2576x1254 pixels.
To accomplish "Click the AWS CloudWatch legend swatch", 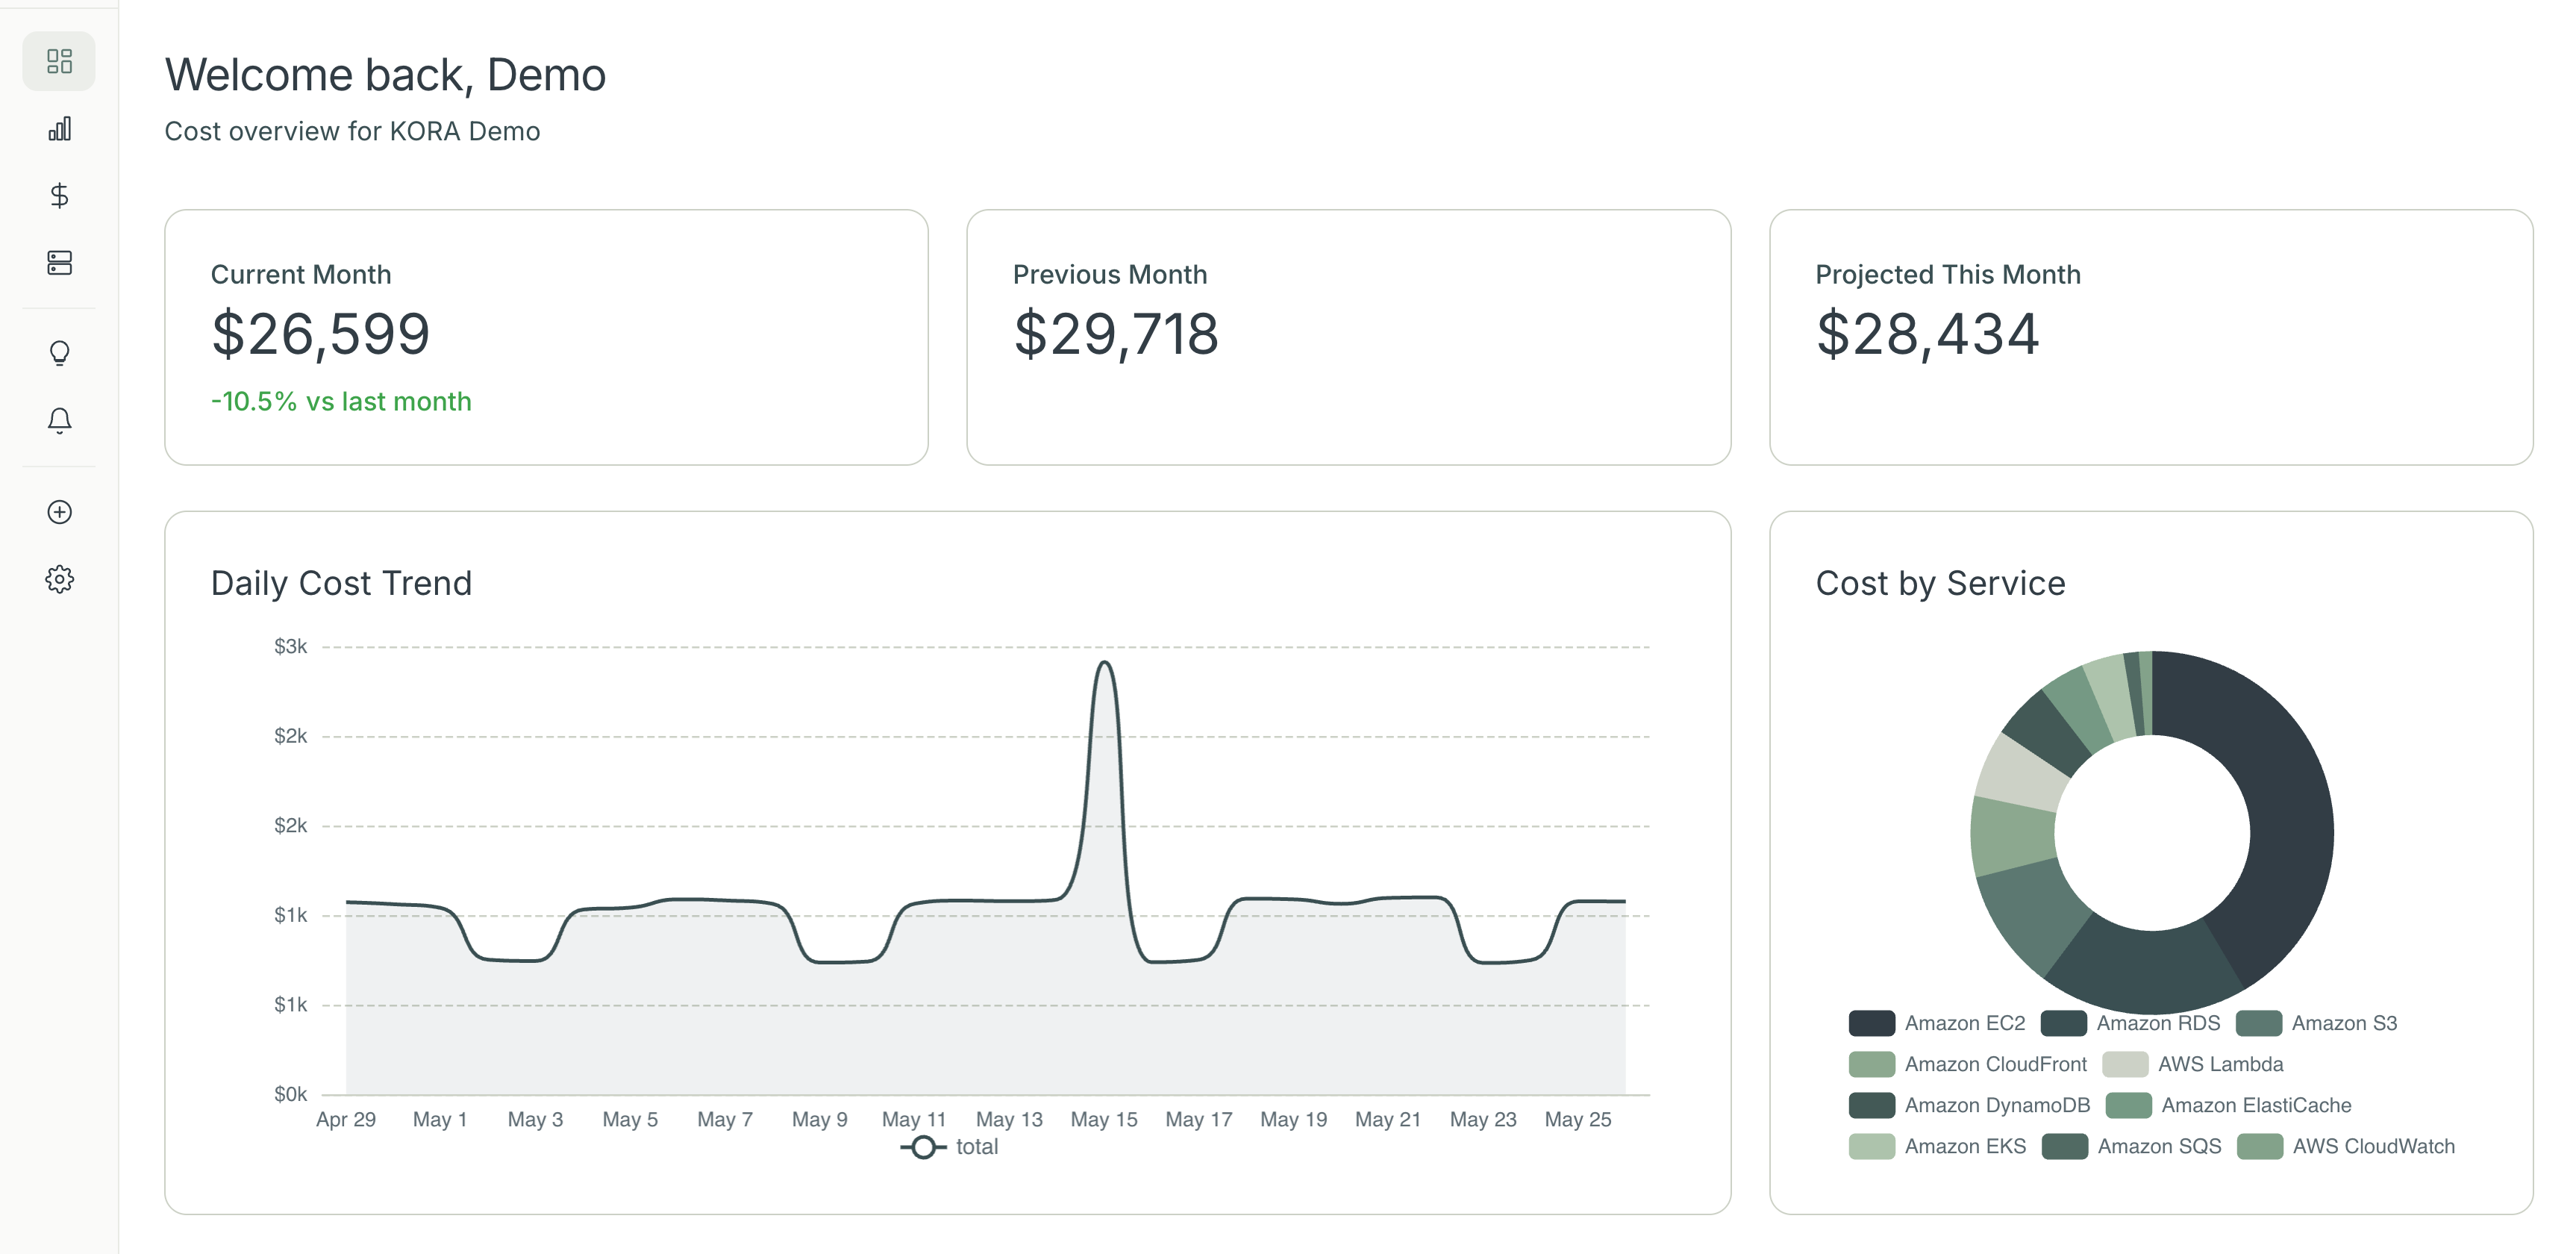I will [x=2259, y=1146].
